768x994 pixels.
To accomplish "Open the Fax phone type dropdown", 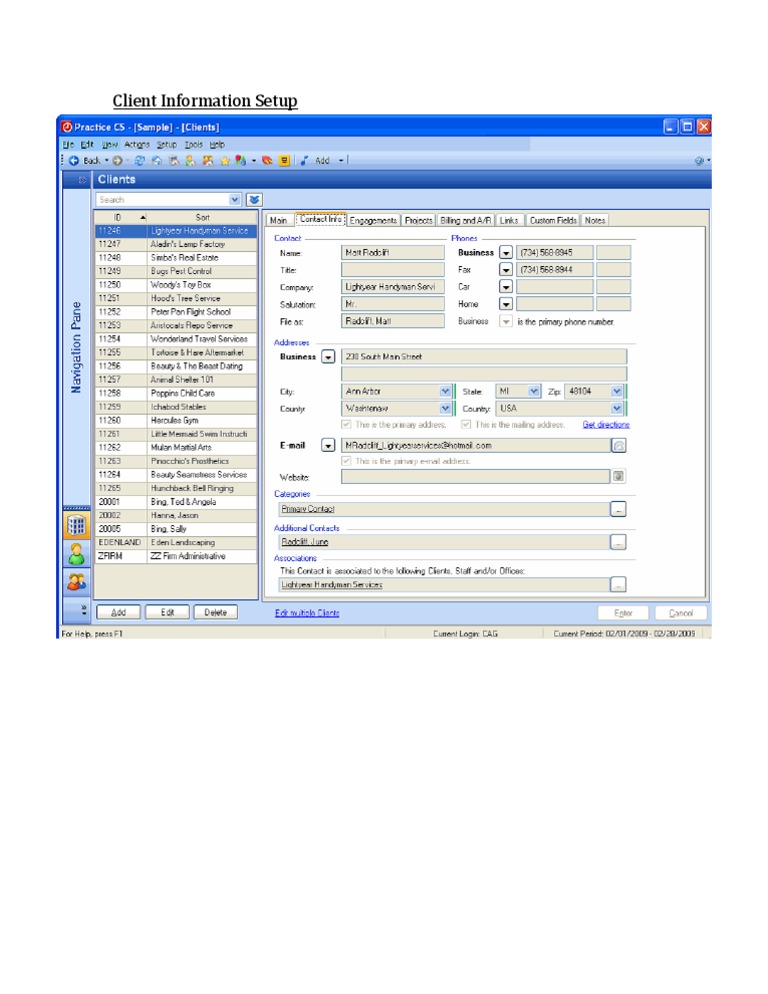I will click(505, 270).
